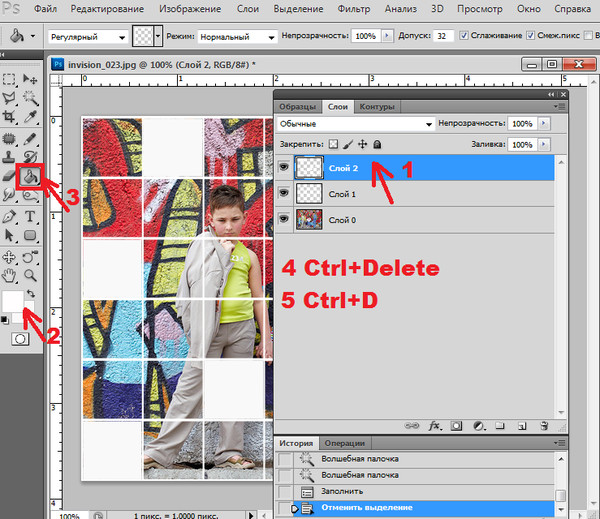Toggle Quick Mask mode

(x=20, y=339)
